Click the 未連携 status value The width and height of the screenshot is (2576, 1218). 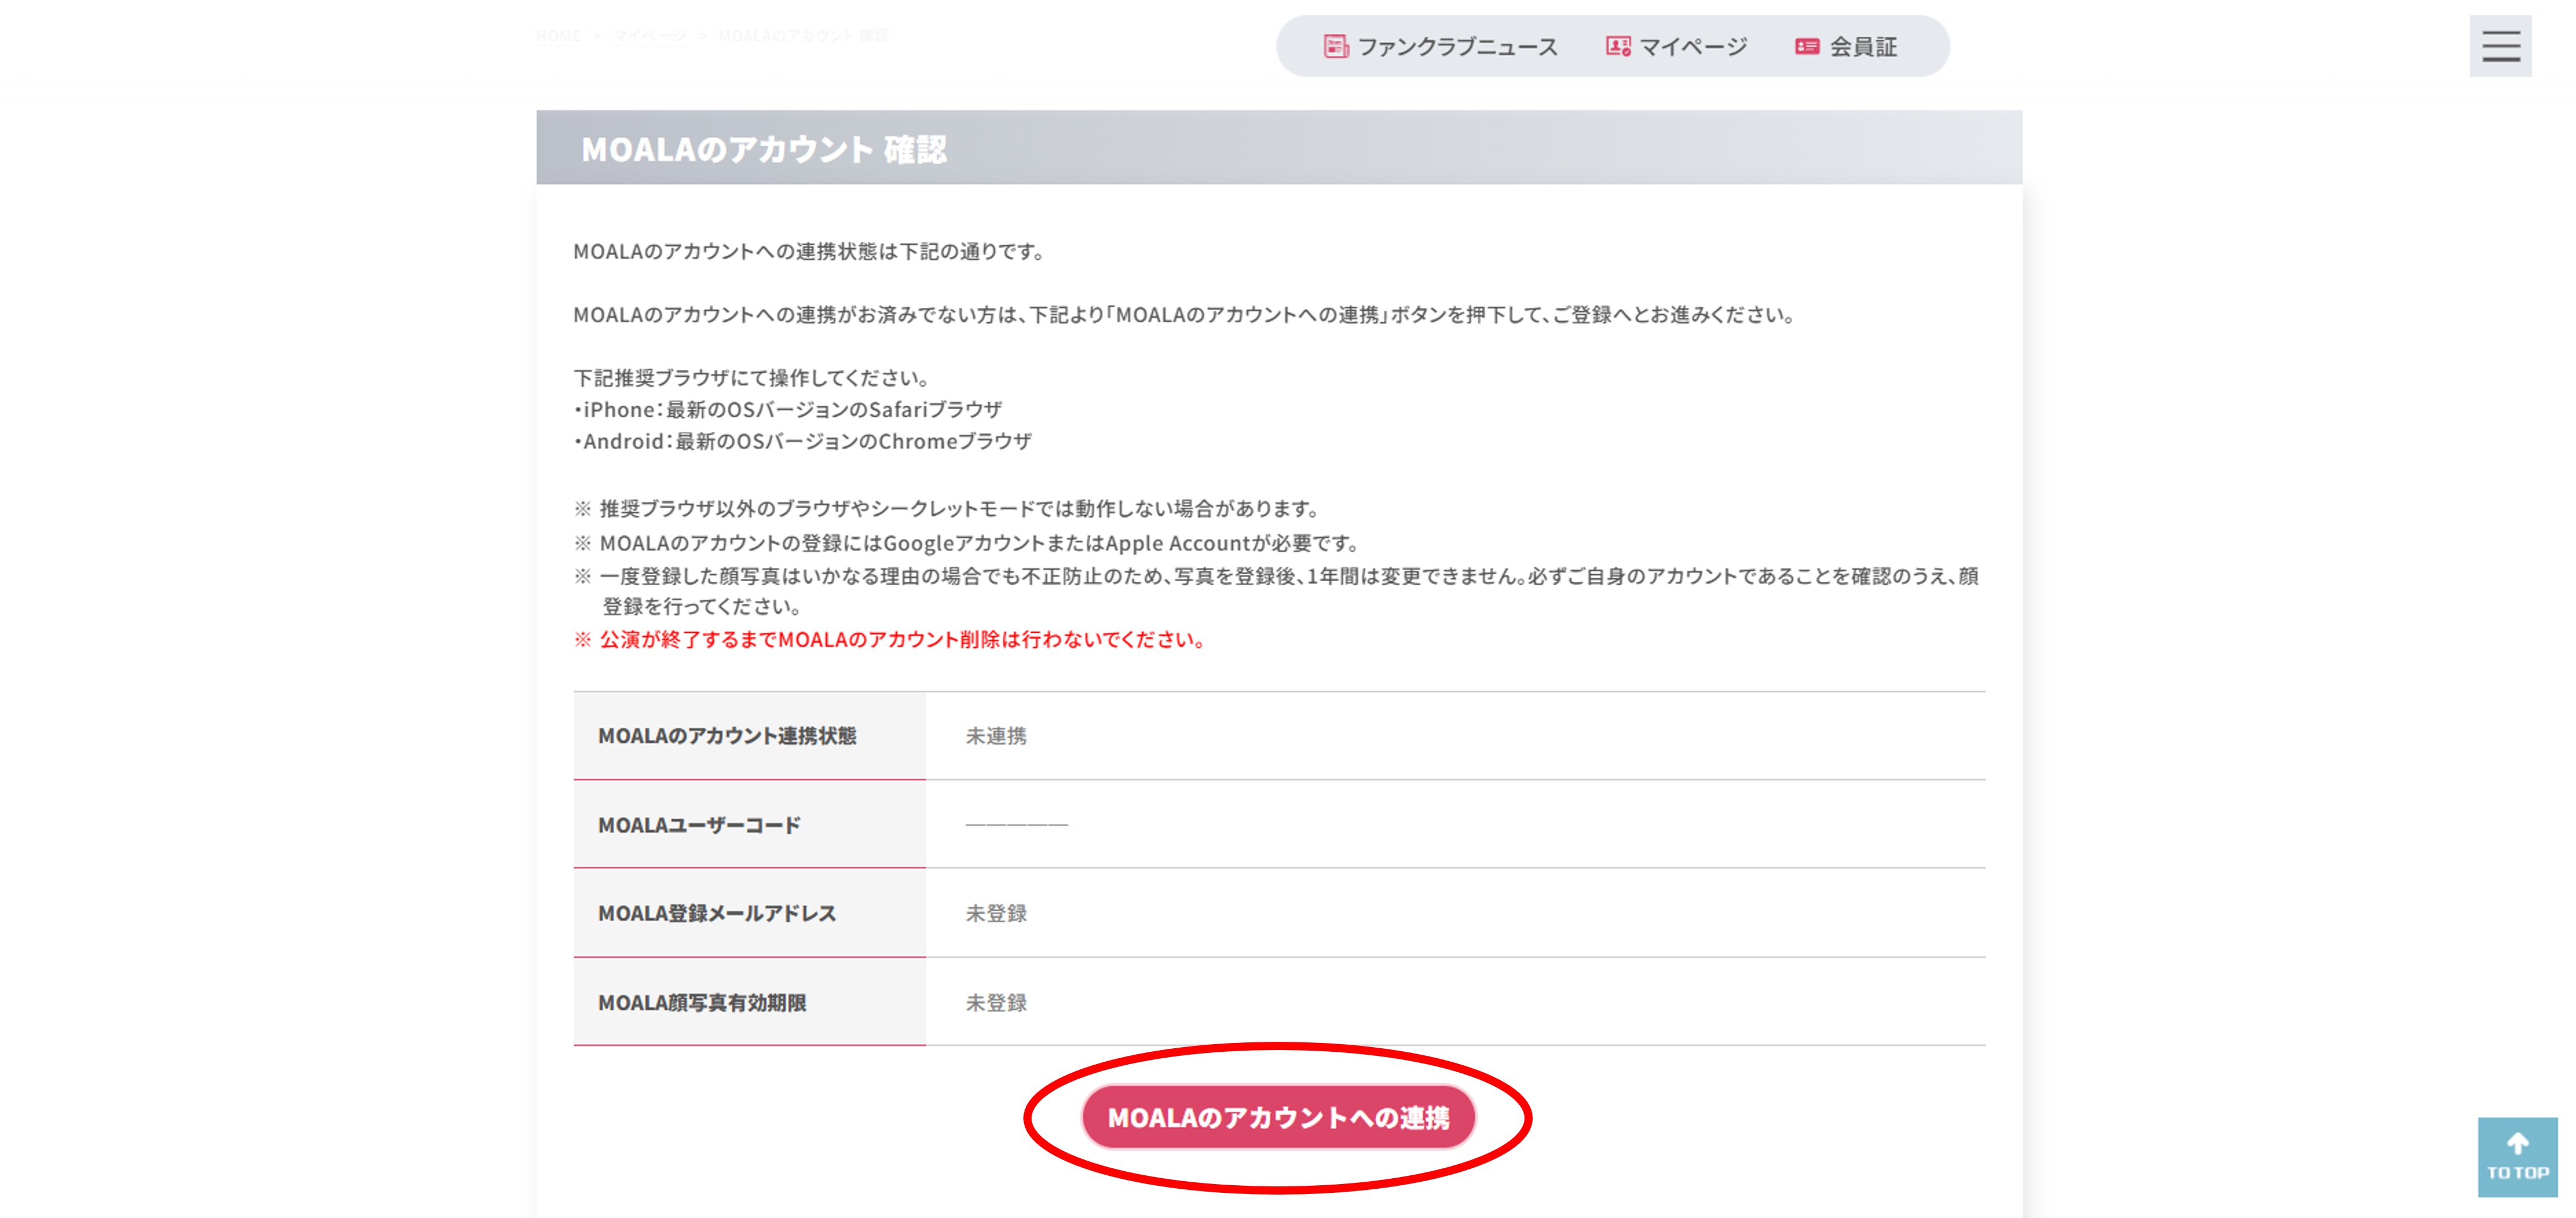tap(995, 736)
